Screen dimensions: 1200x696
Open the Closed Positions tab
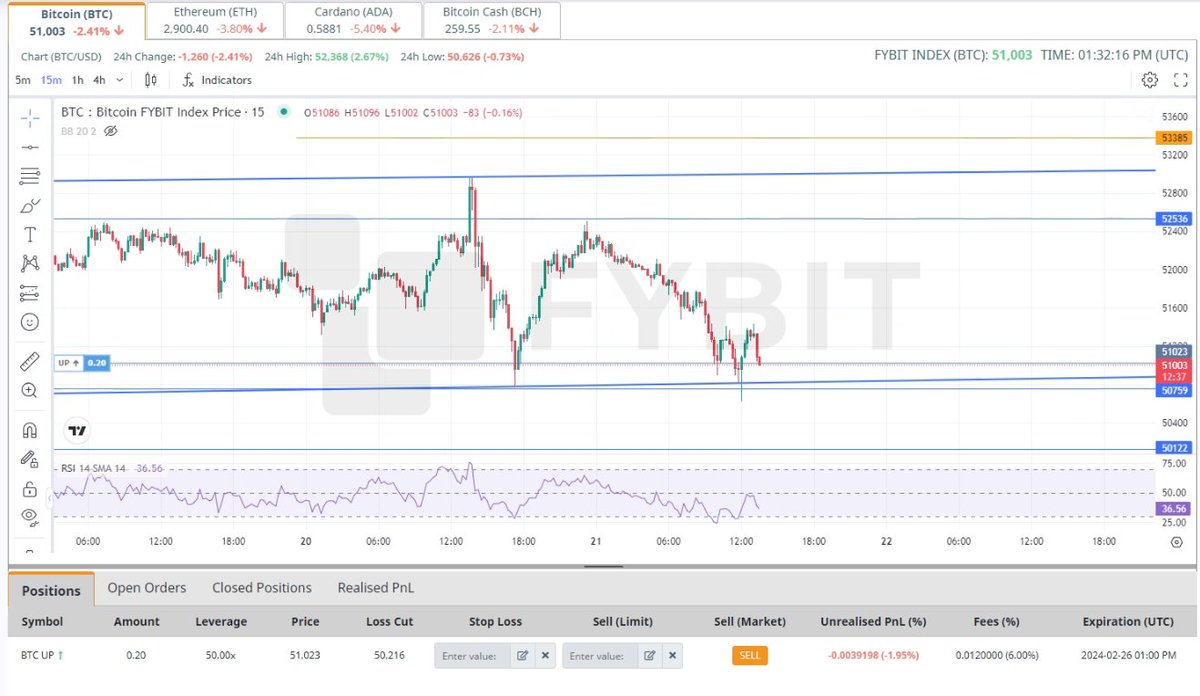tap(262, 588)
